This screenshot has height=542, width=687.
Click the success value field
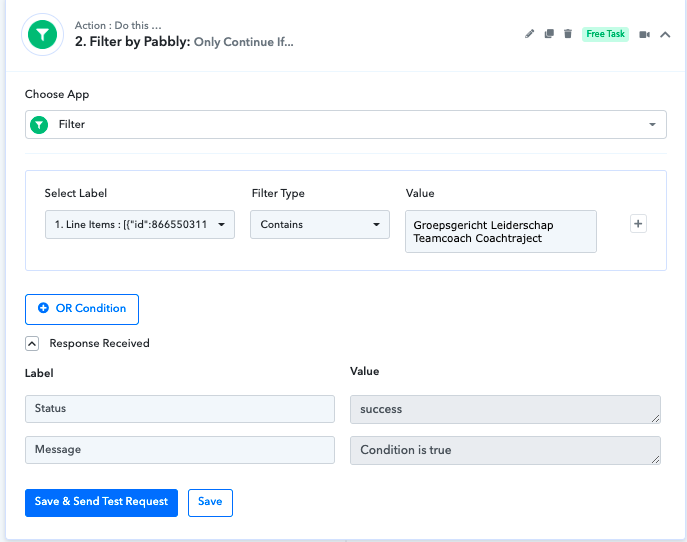tap(505, 409)
